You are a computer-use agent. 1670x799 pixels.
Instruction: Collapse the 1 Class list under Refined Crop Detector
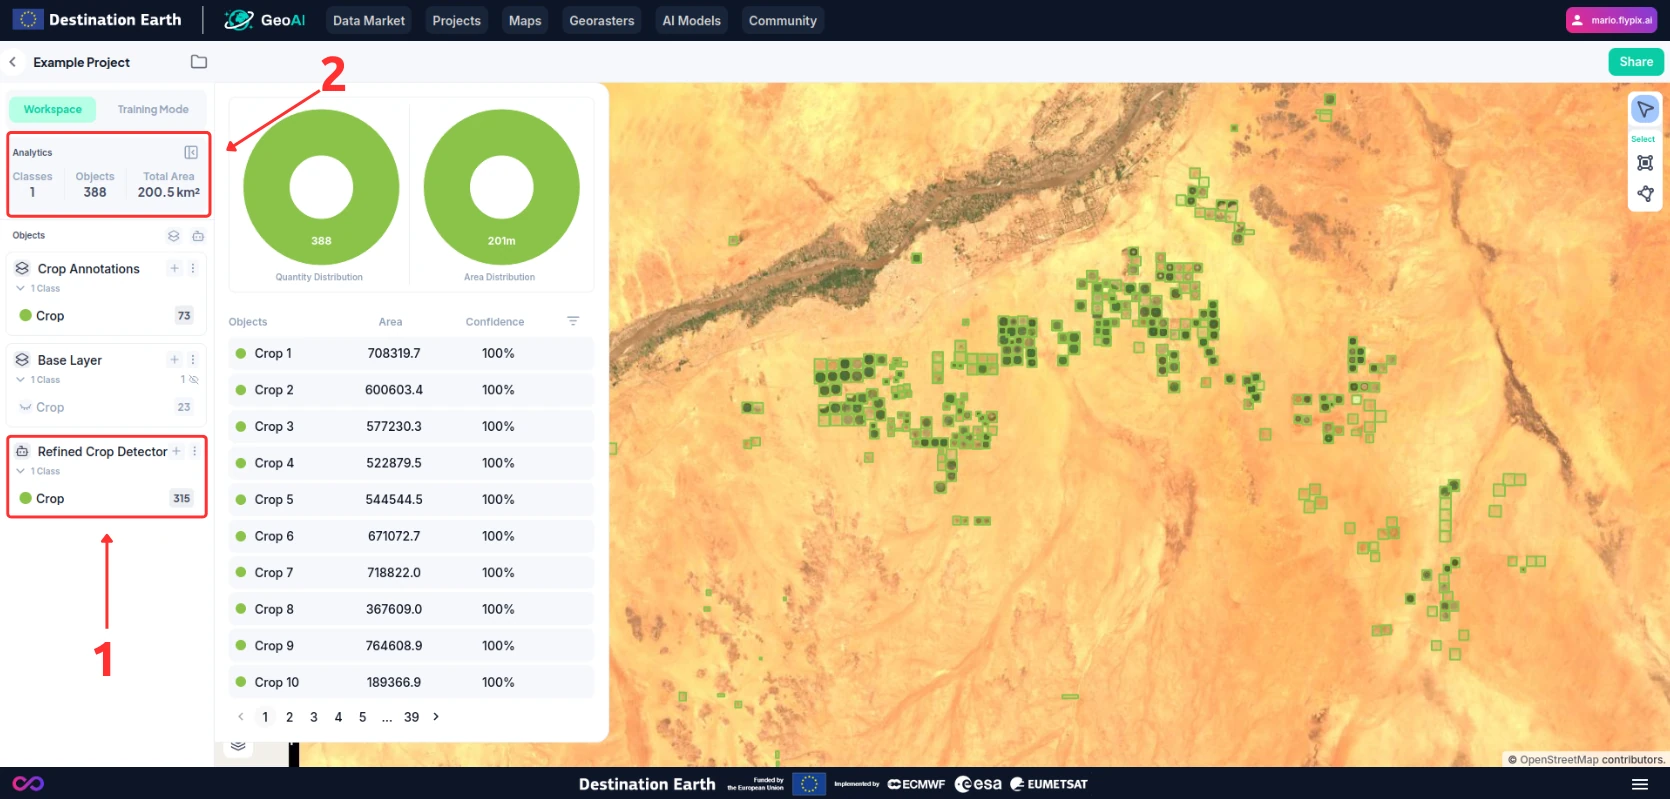[x=20, y=471]
